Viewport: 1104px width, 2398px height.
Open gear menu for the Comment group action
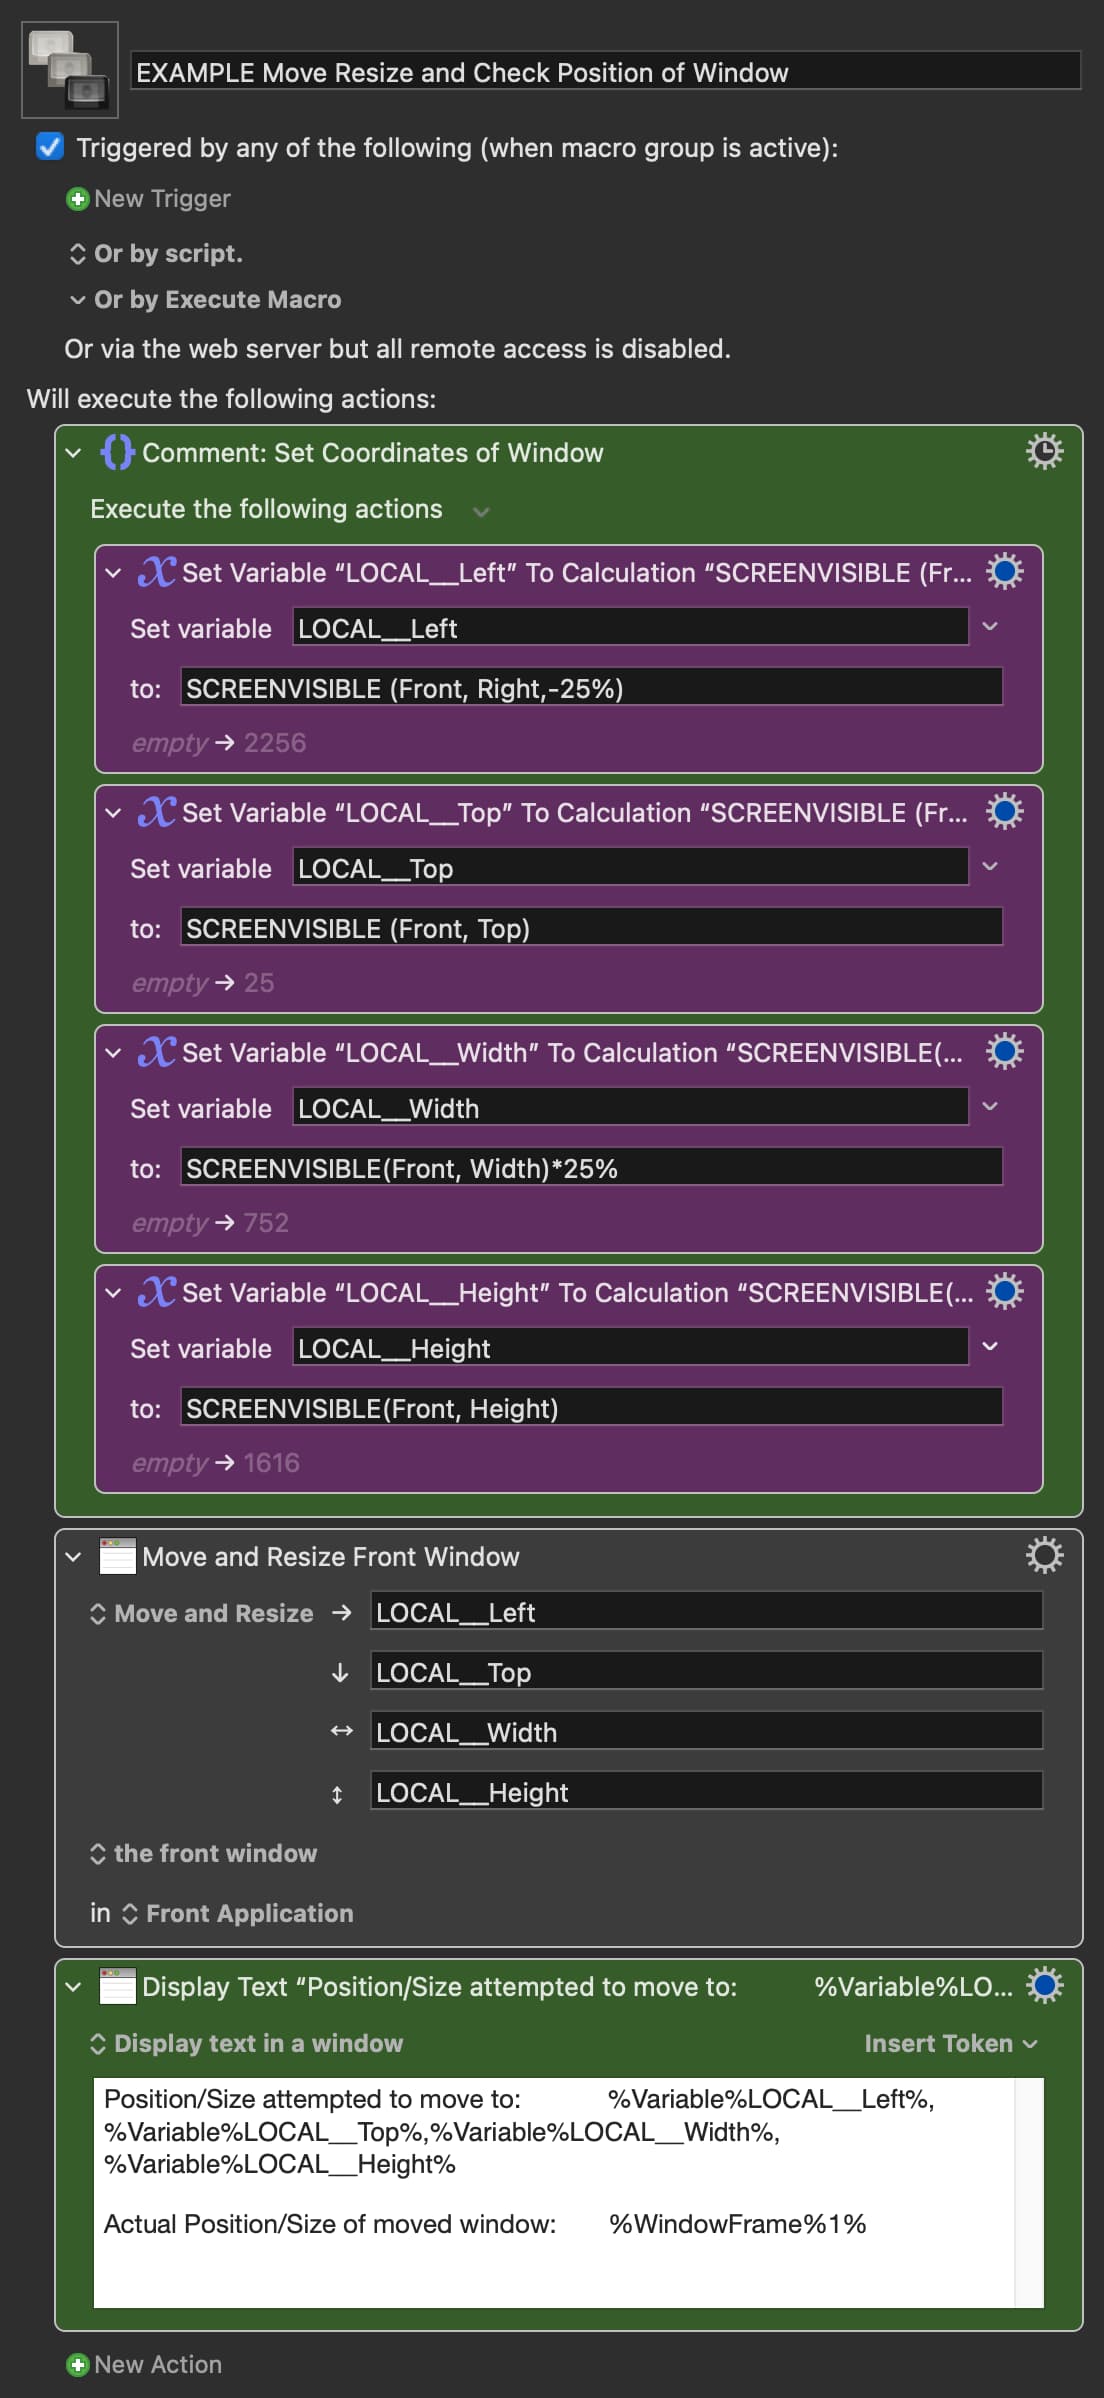[1044, 452]
